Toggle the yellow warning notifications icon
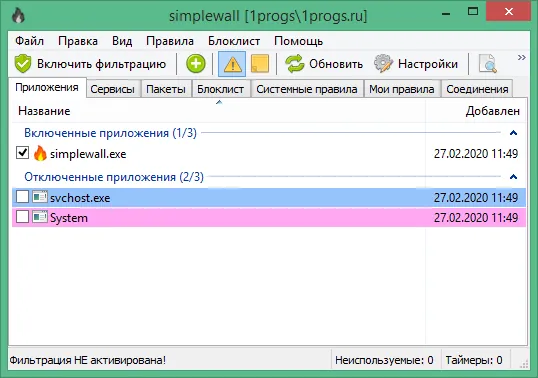538x378 pixels. coord(232,64)
